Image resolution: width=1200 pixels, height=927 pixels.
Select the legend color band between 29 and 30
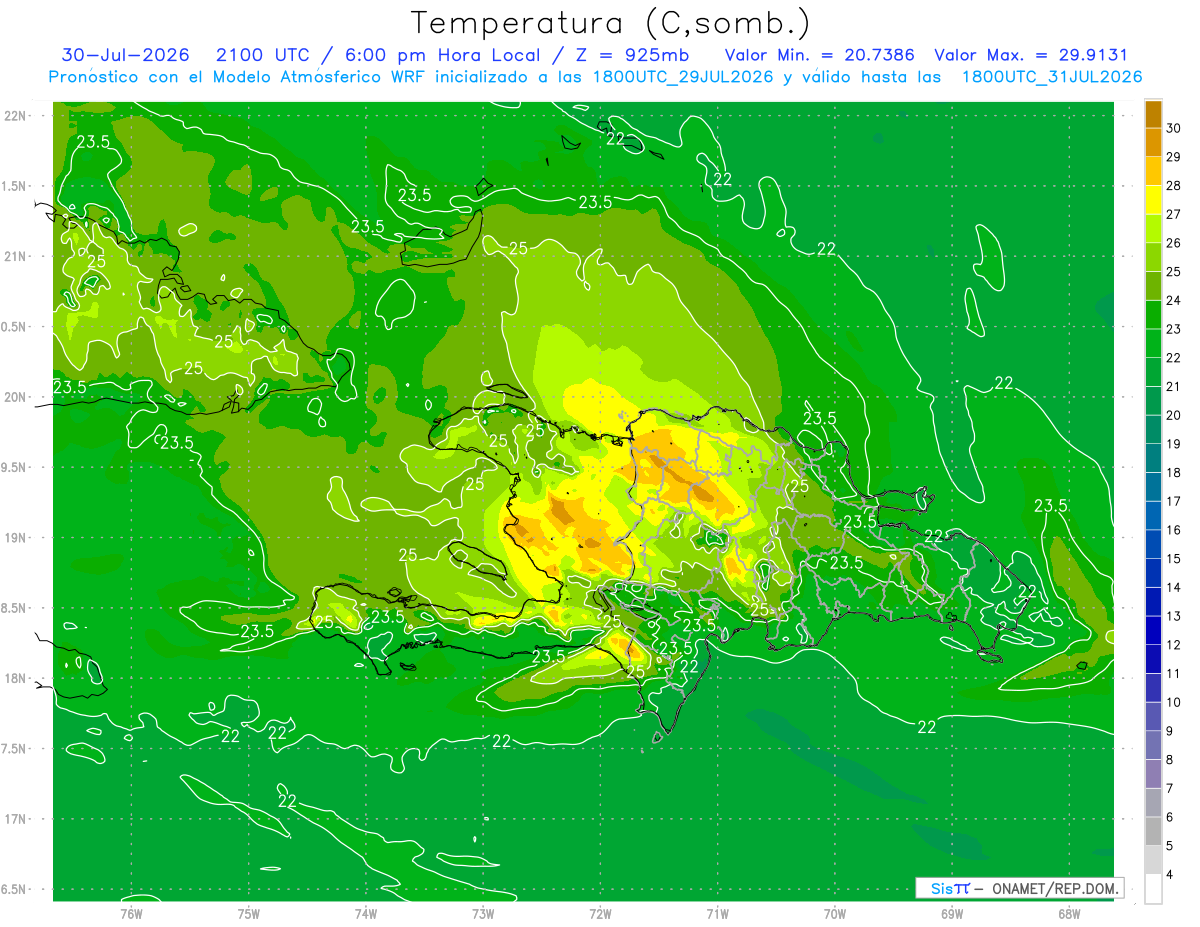click(1153, 142)
